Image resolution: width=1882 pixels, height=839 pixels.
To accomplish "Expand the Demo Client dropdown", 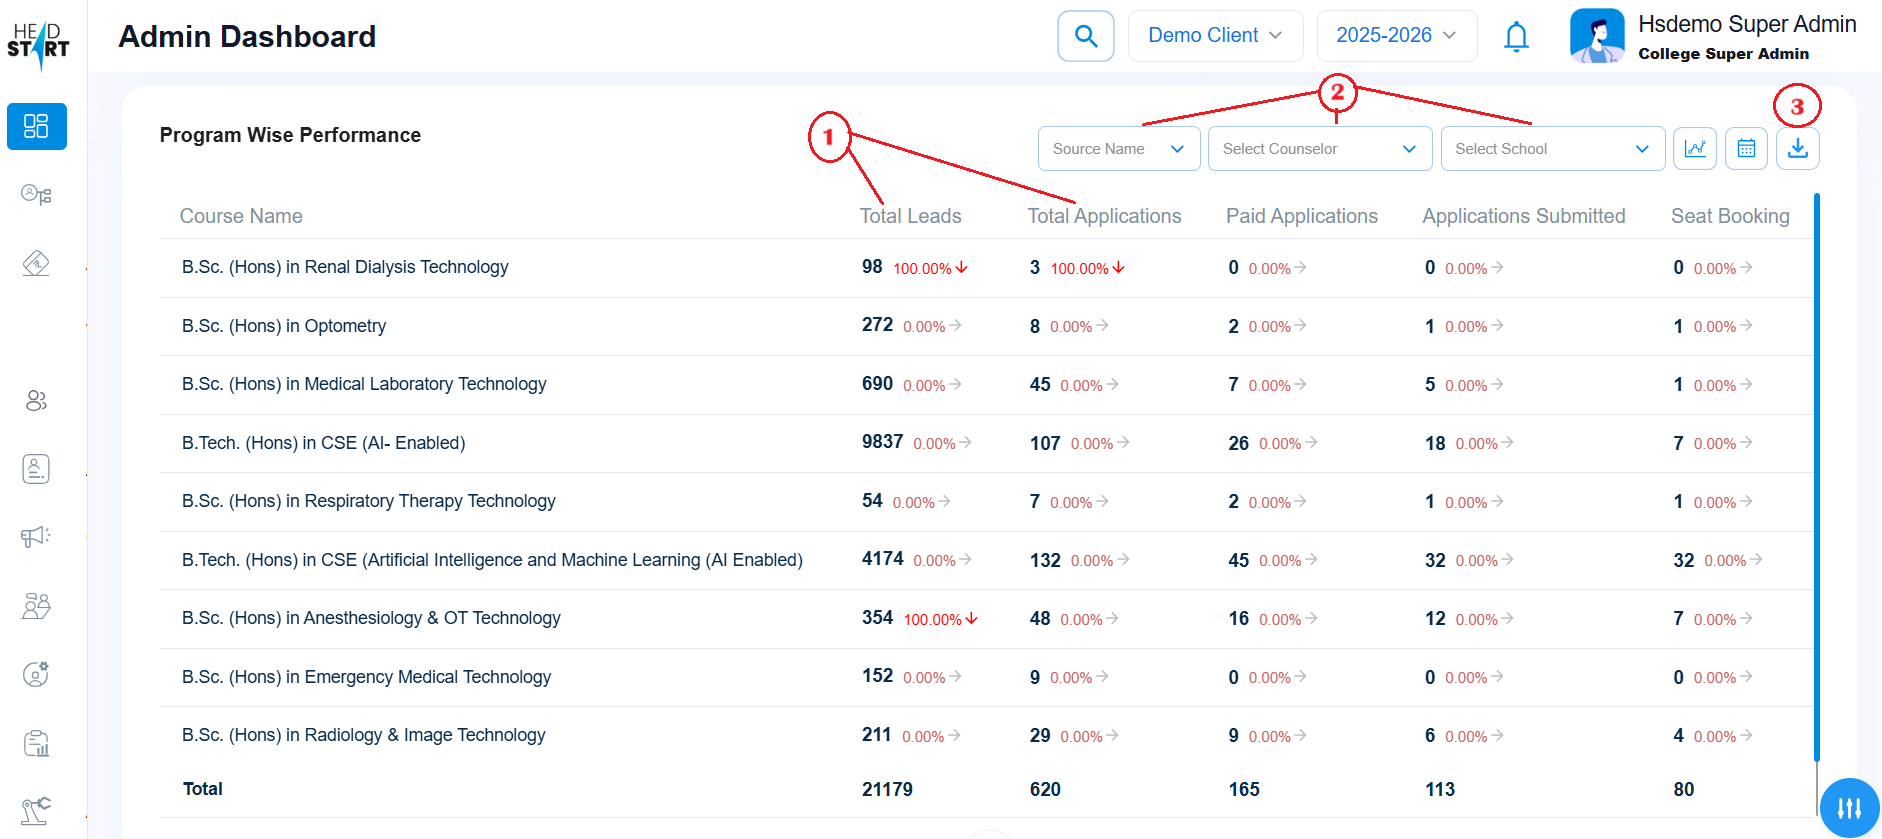I will (1215, 36).
